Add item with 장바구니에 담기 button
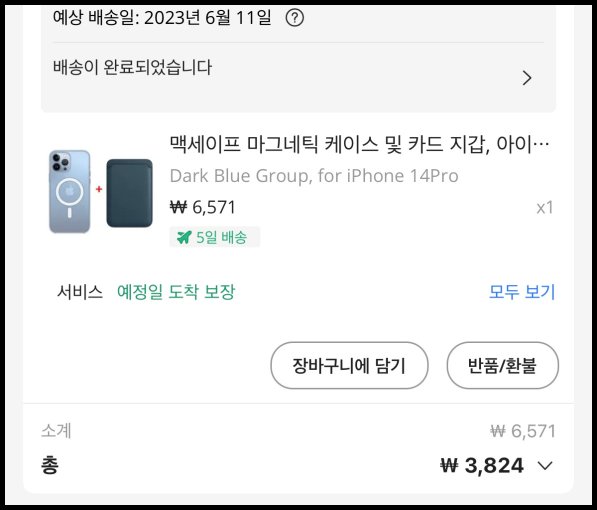This screenshot has height=510, width=597. [349, 365]
